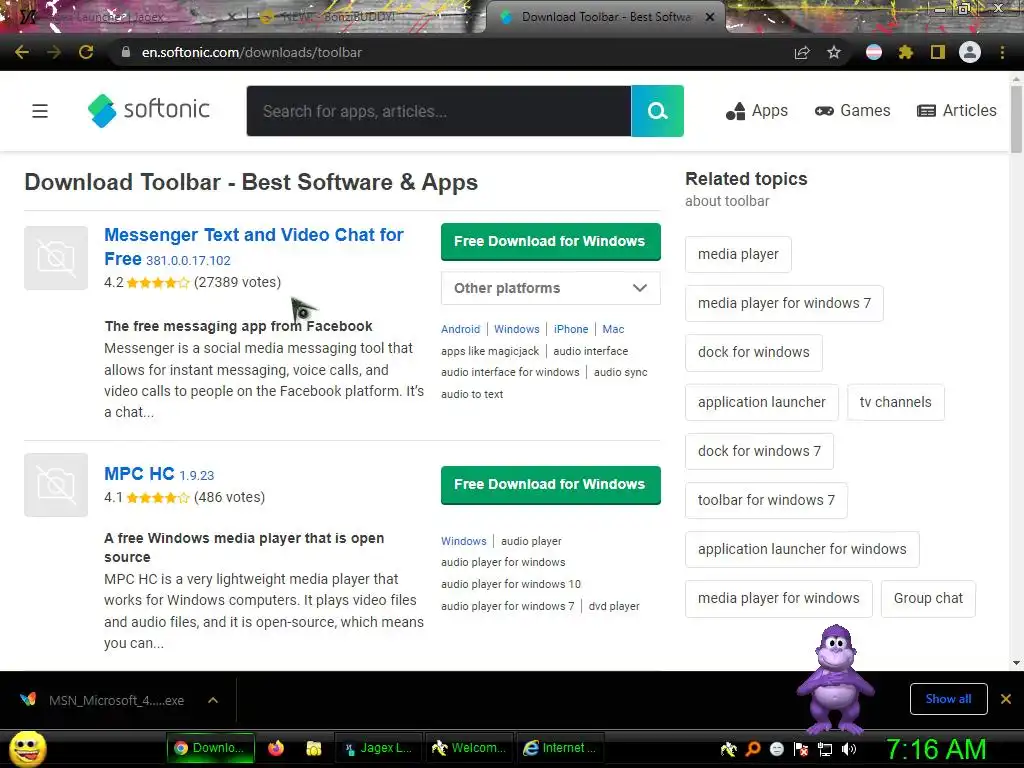Open the Apps navigation item
The image size is (1024, 768).
757,111
